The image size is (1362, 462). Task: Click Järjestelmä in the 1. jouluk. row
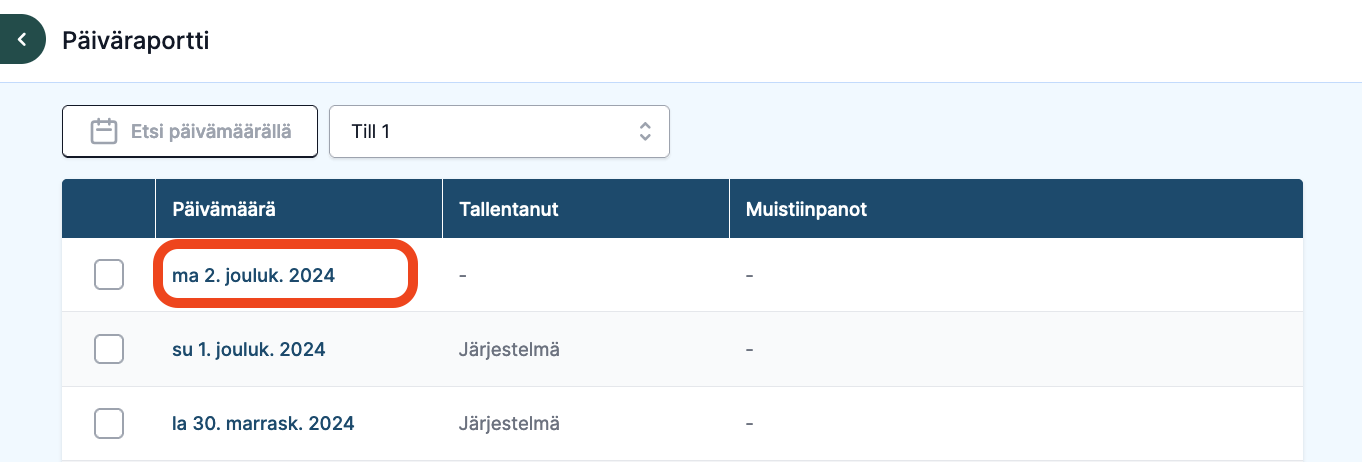click(509, 350)
